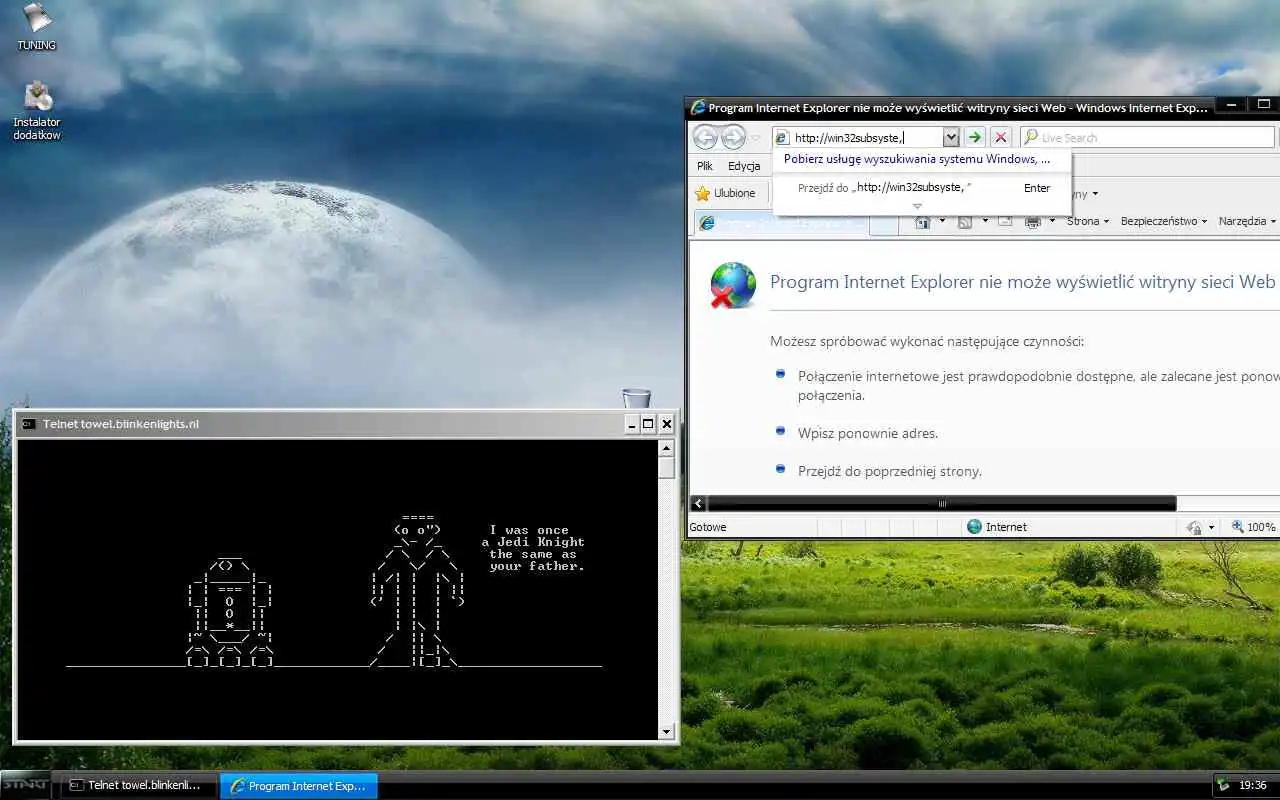Click the IE horizontal scrollbar thumb

(x=941, y=504)
